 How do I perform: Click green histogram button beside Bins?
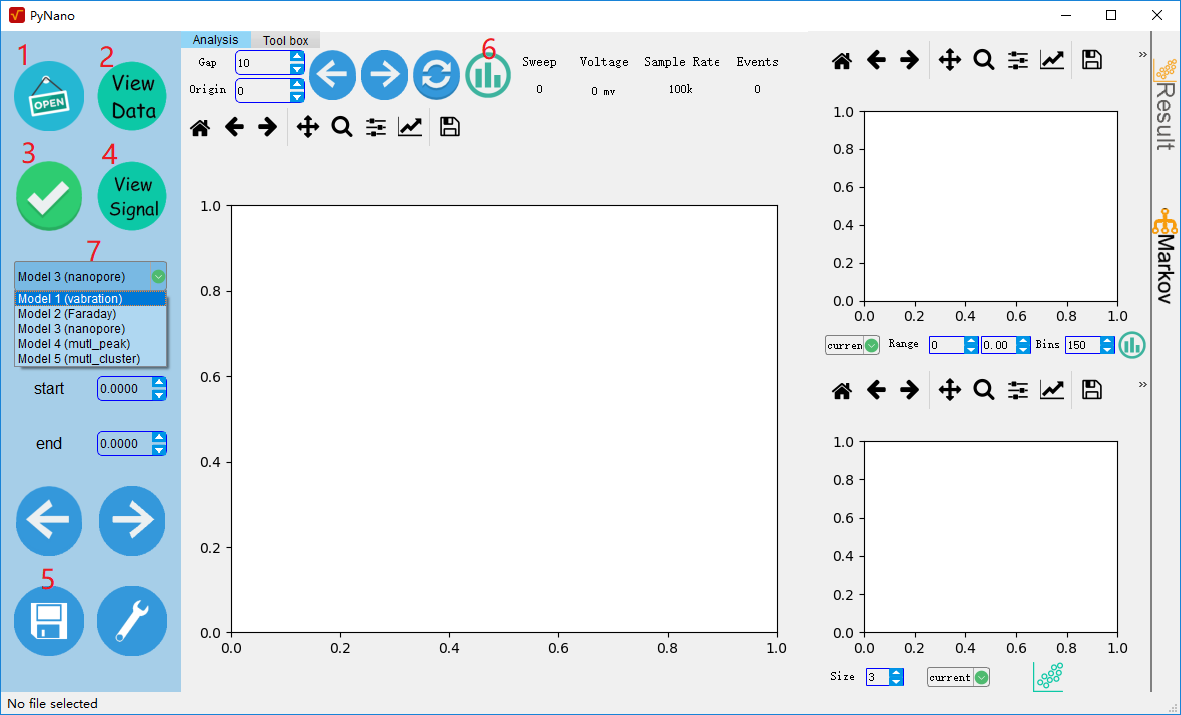(x=1131, y=345)
